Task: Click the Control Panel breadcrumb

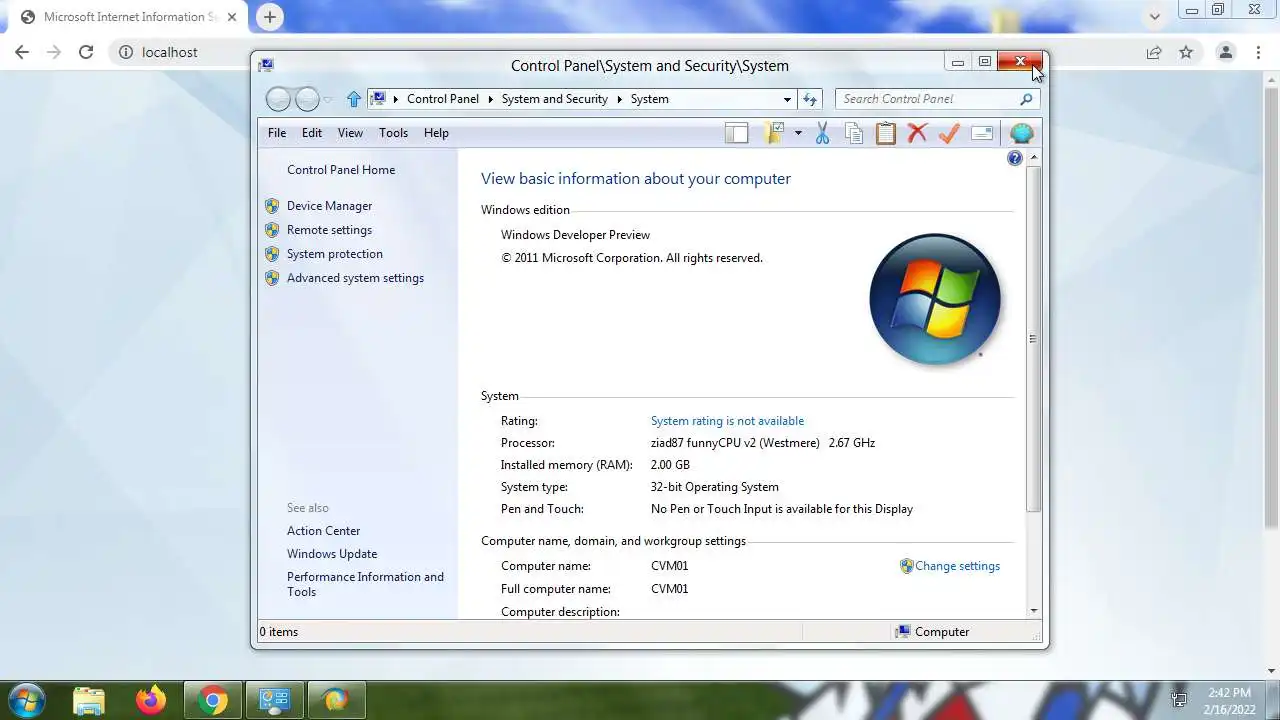Action: point(443,99)
